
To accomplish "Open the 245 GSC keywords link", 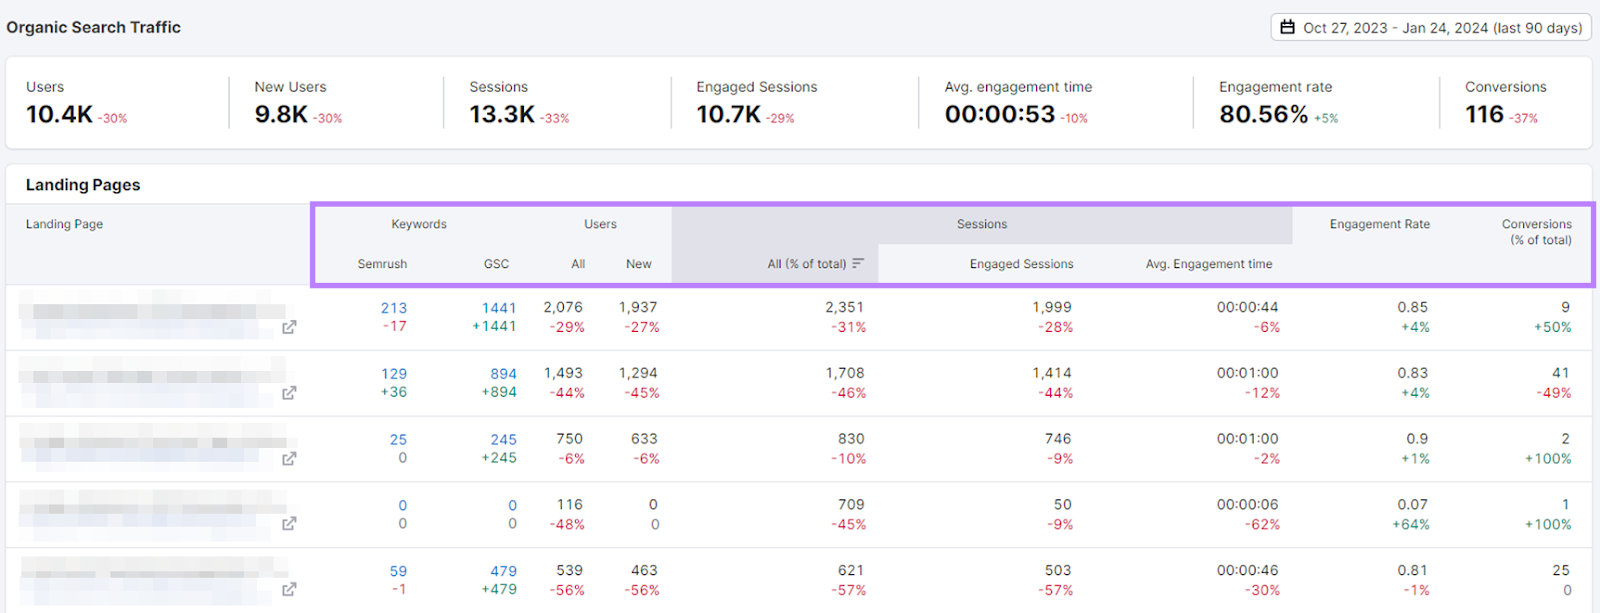I will (503, 440).
